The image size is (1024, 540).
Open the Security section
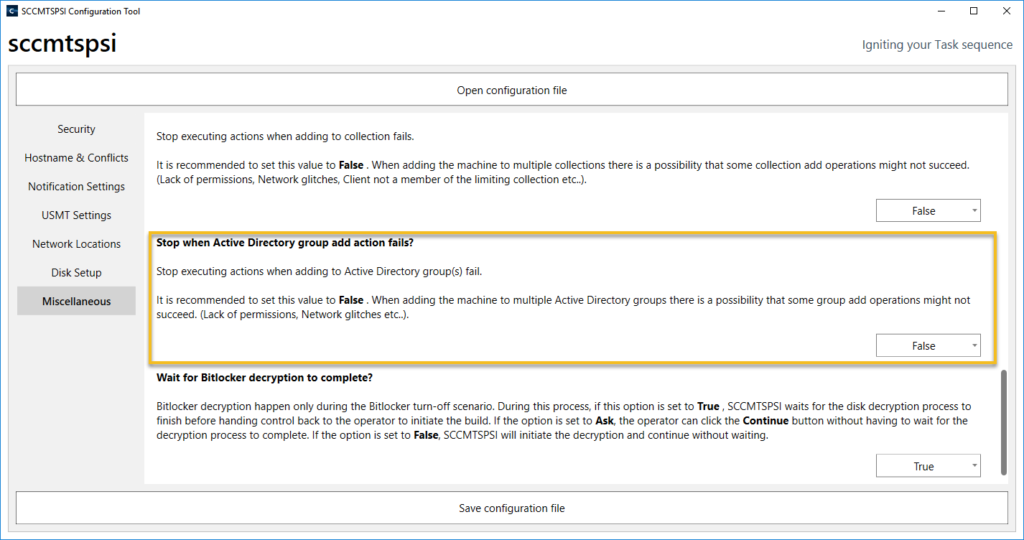pos(76,129)
